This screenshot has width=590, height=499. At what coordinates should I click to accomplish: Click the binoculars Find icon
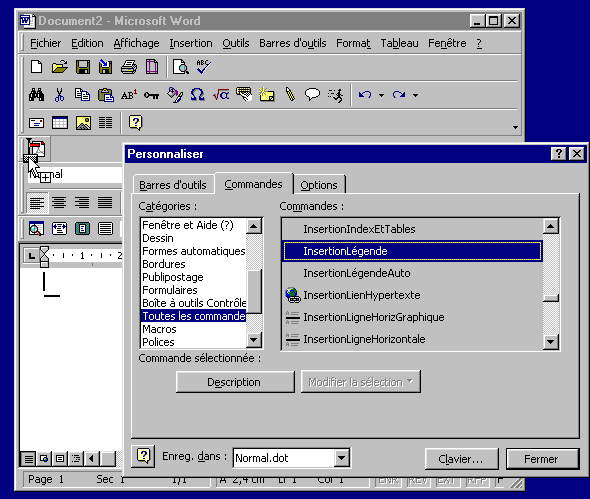point(36,95)
